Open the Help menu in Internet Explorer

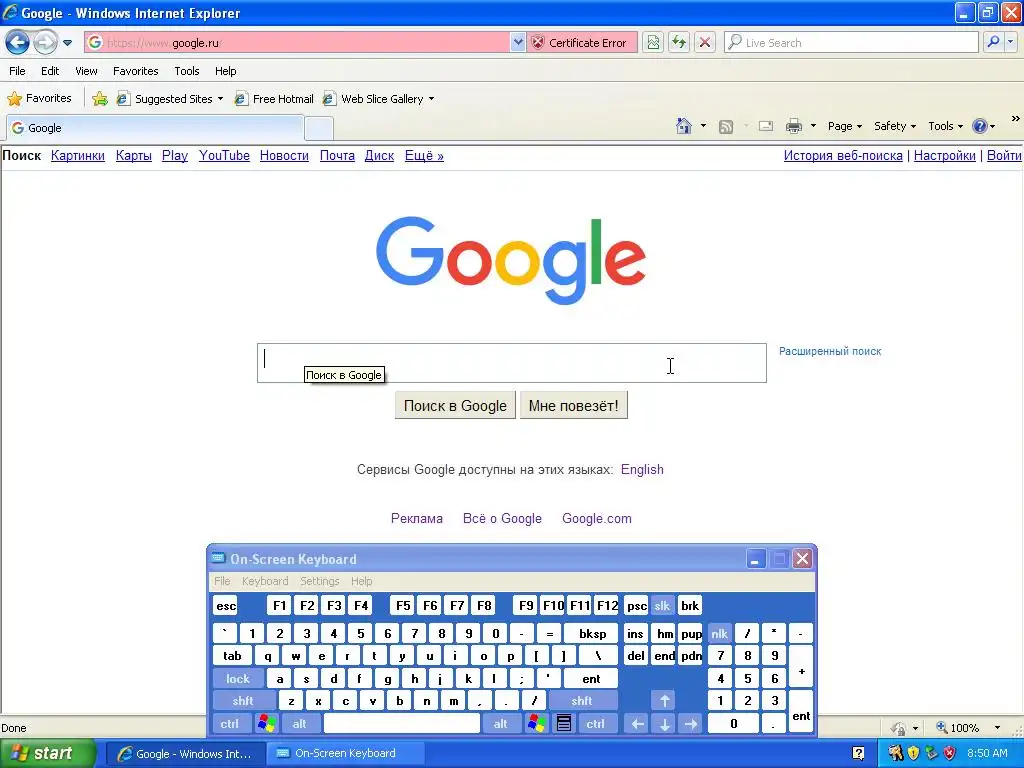coord(226,71)
